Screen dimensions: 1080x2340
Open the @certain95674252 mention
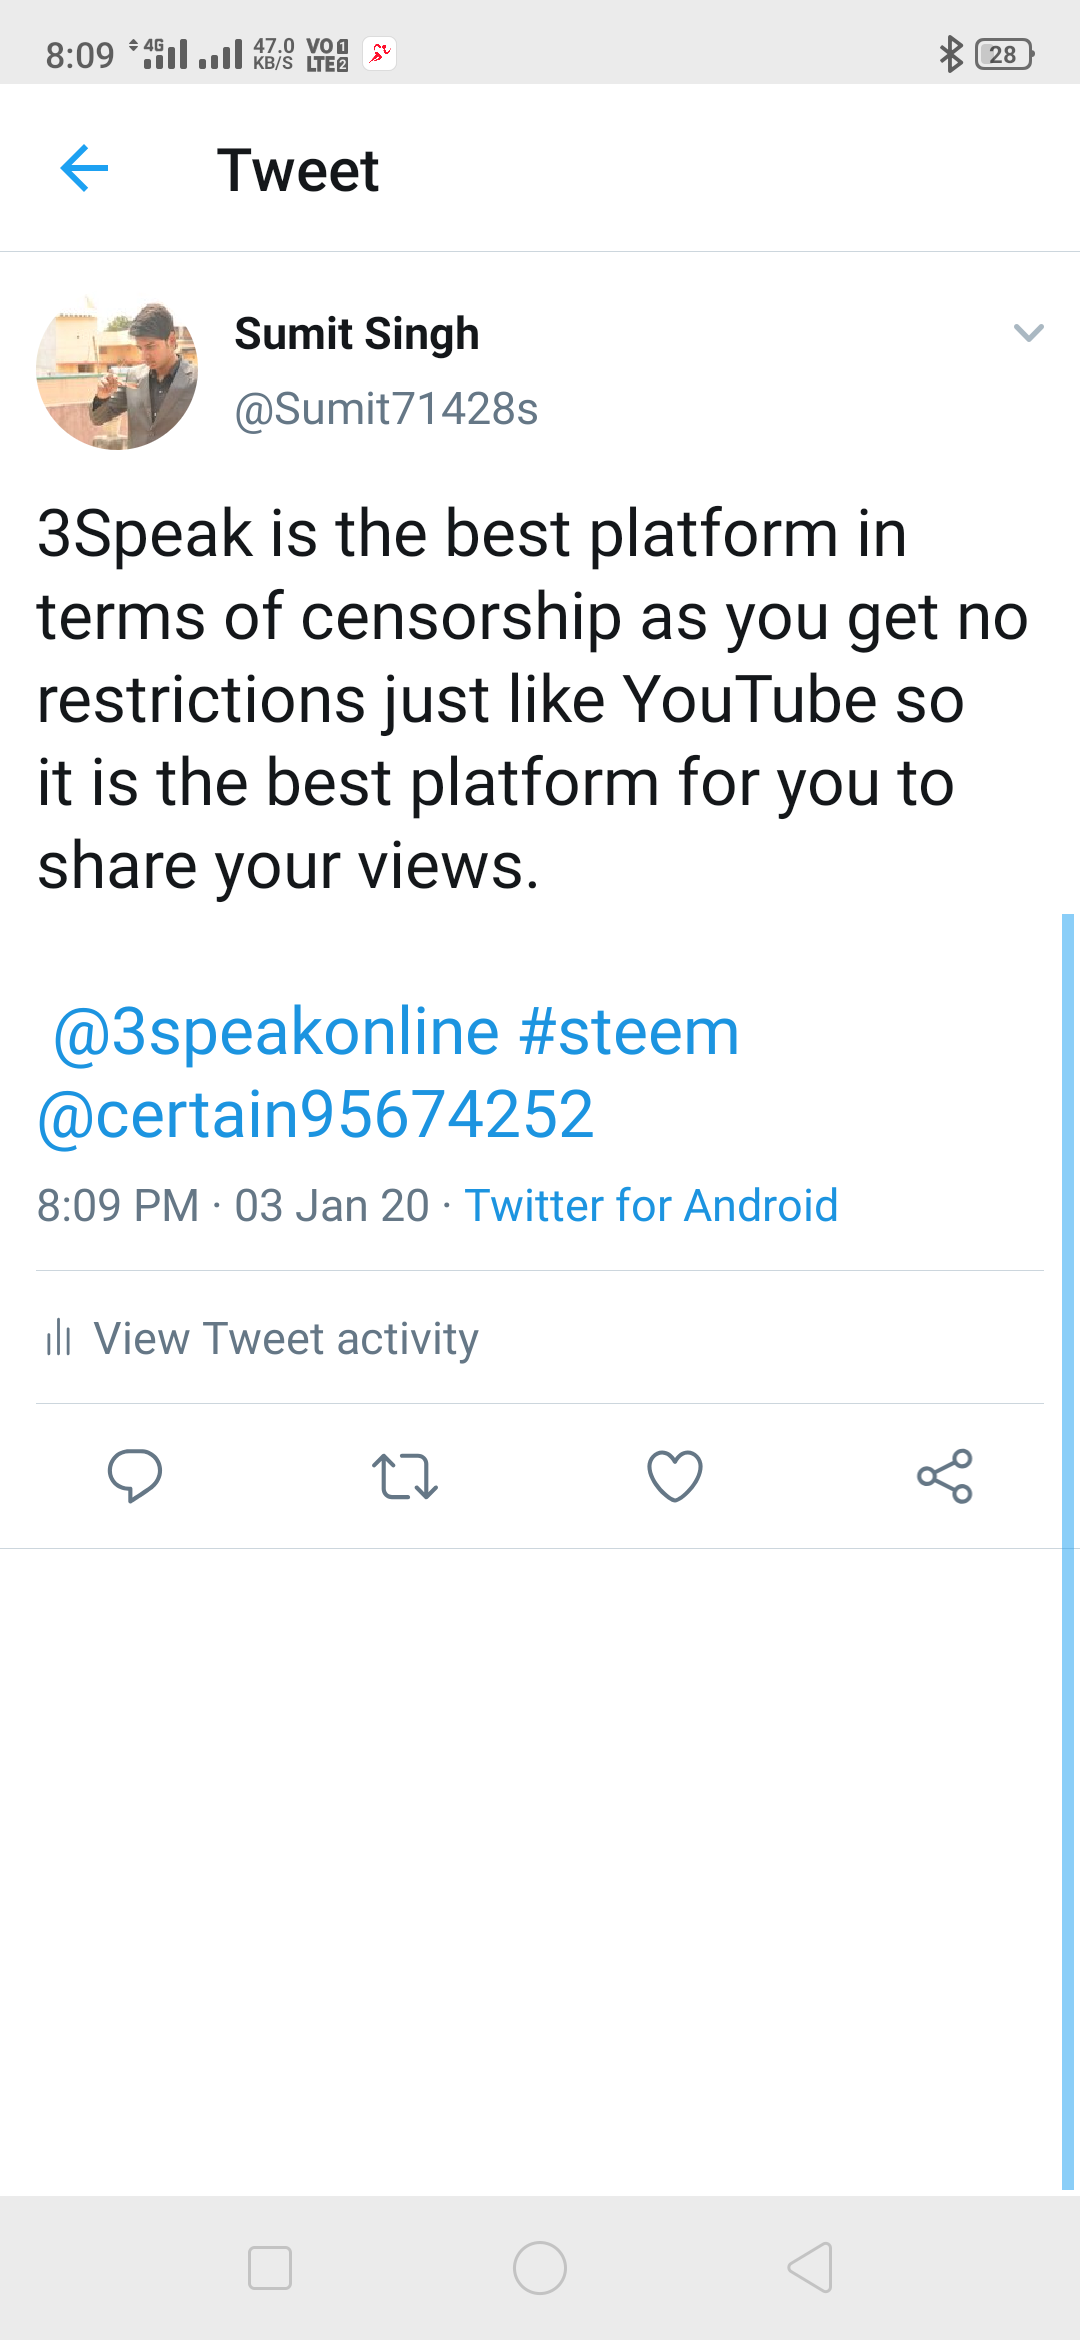pos(316,1115)
